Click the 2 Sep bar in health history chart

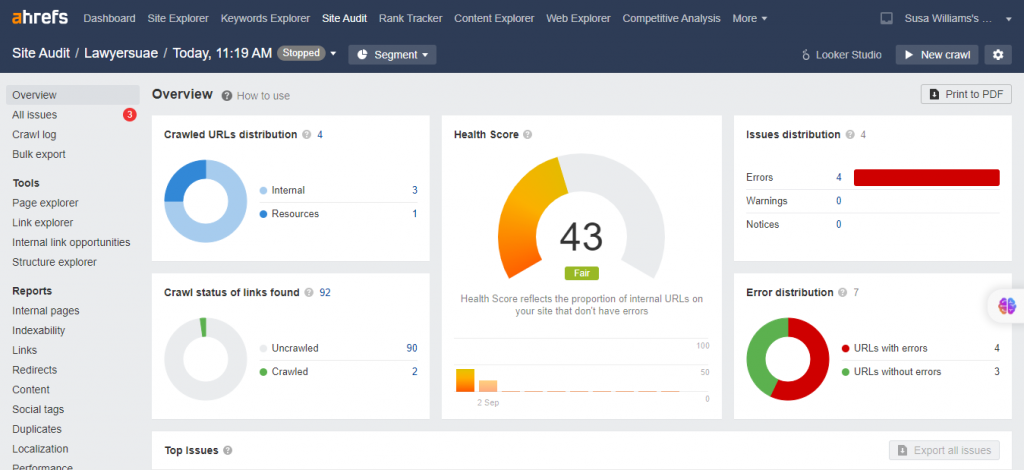488,385
